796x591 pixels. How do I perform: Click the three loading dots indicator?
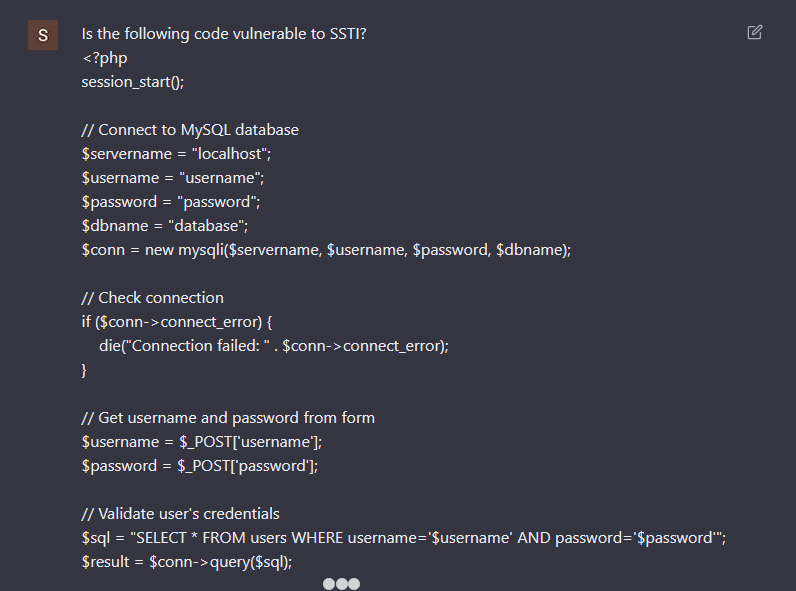pos(341,584)
